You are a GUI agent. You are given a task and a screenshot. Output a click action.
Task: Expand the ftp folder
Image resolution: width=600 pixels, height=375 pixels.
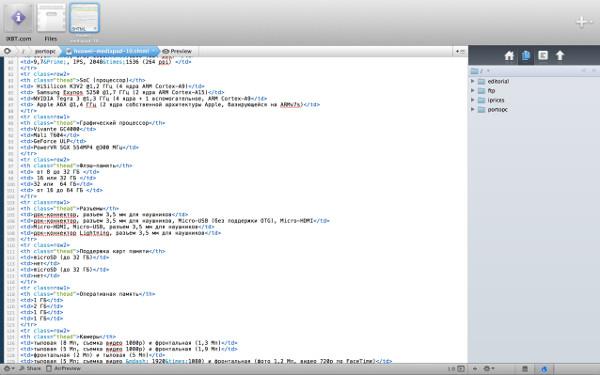coord(473,91)
